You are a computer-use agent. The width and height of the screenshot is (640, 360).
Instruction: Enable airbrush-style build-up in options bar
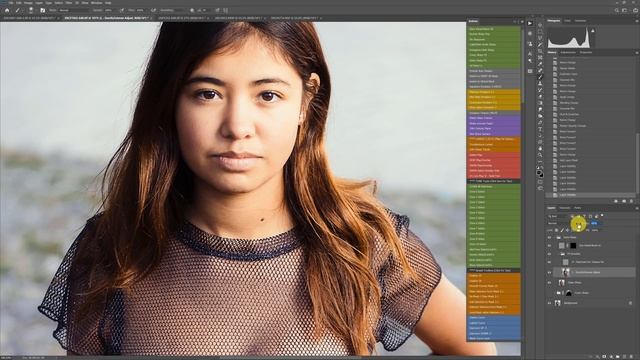point(154,10)
